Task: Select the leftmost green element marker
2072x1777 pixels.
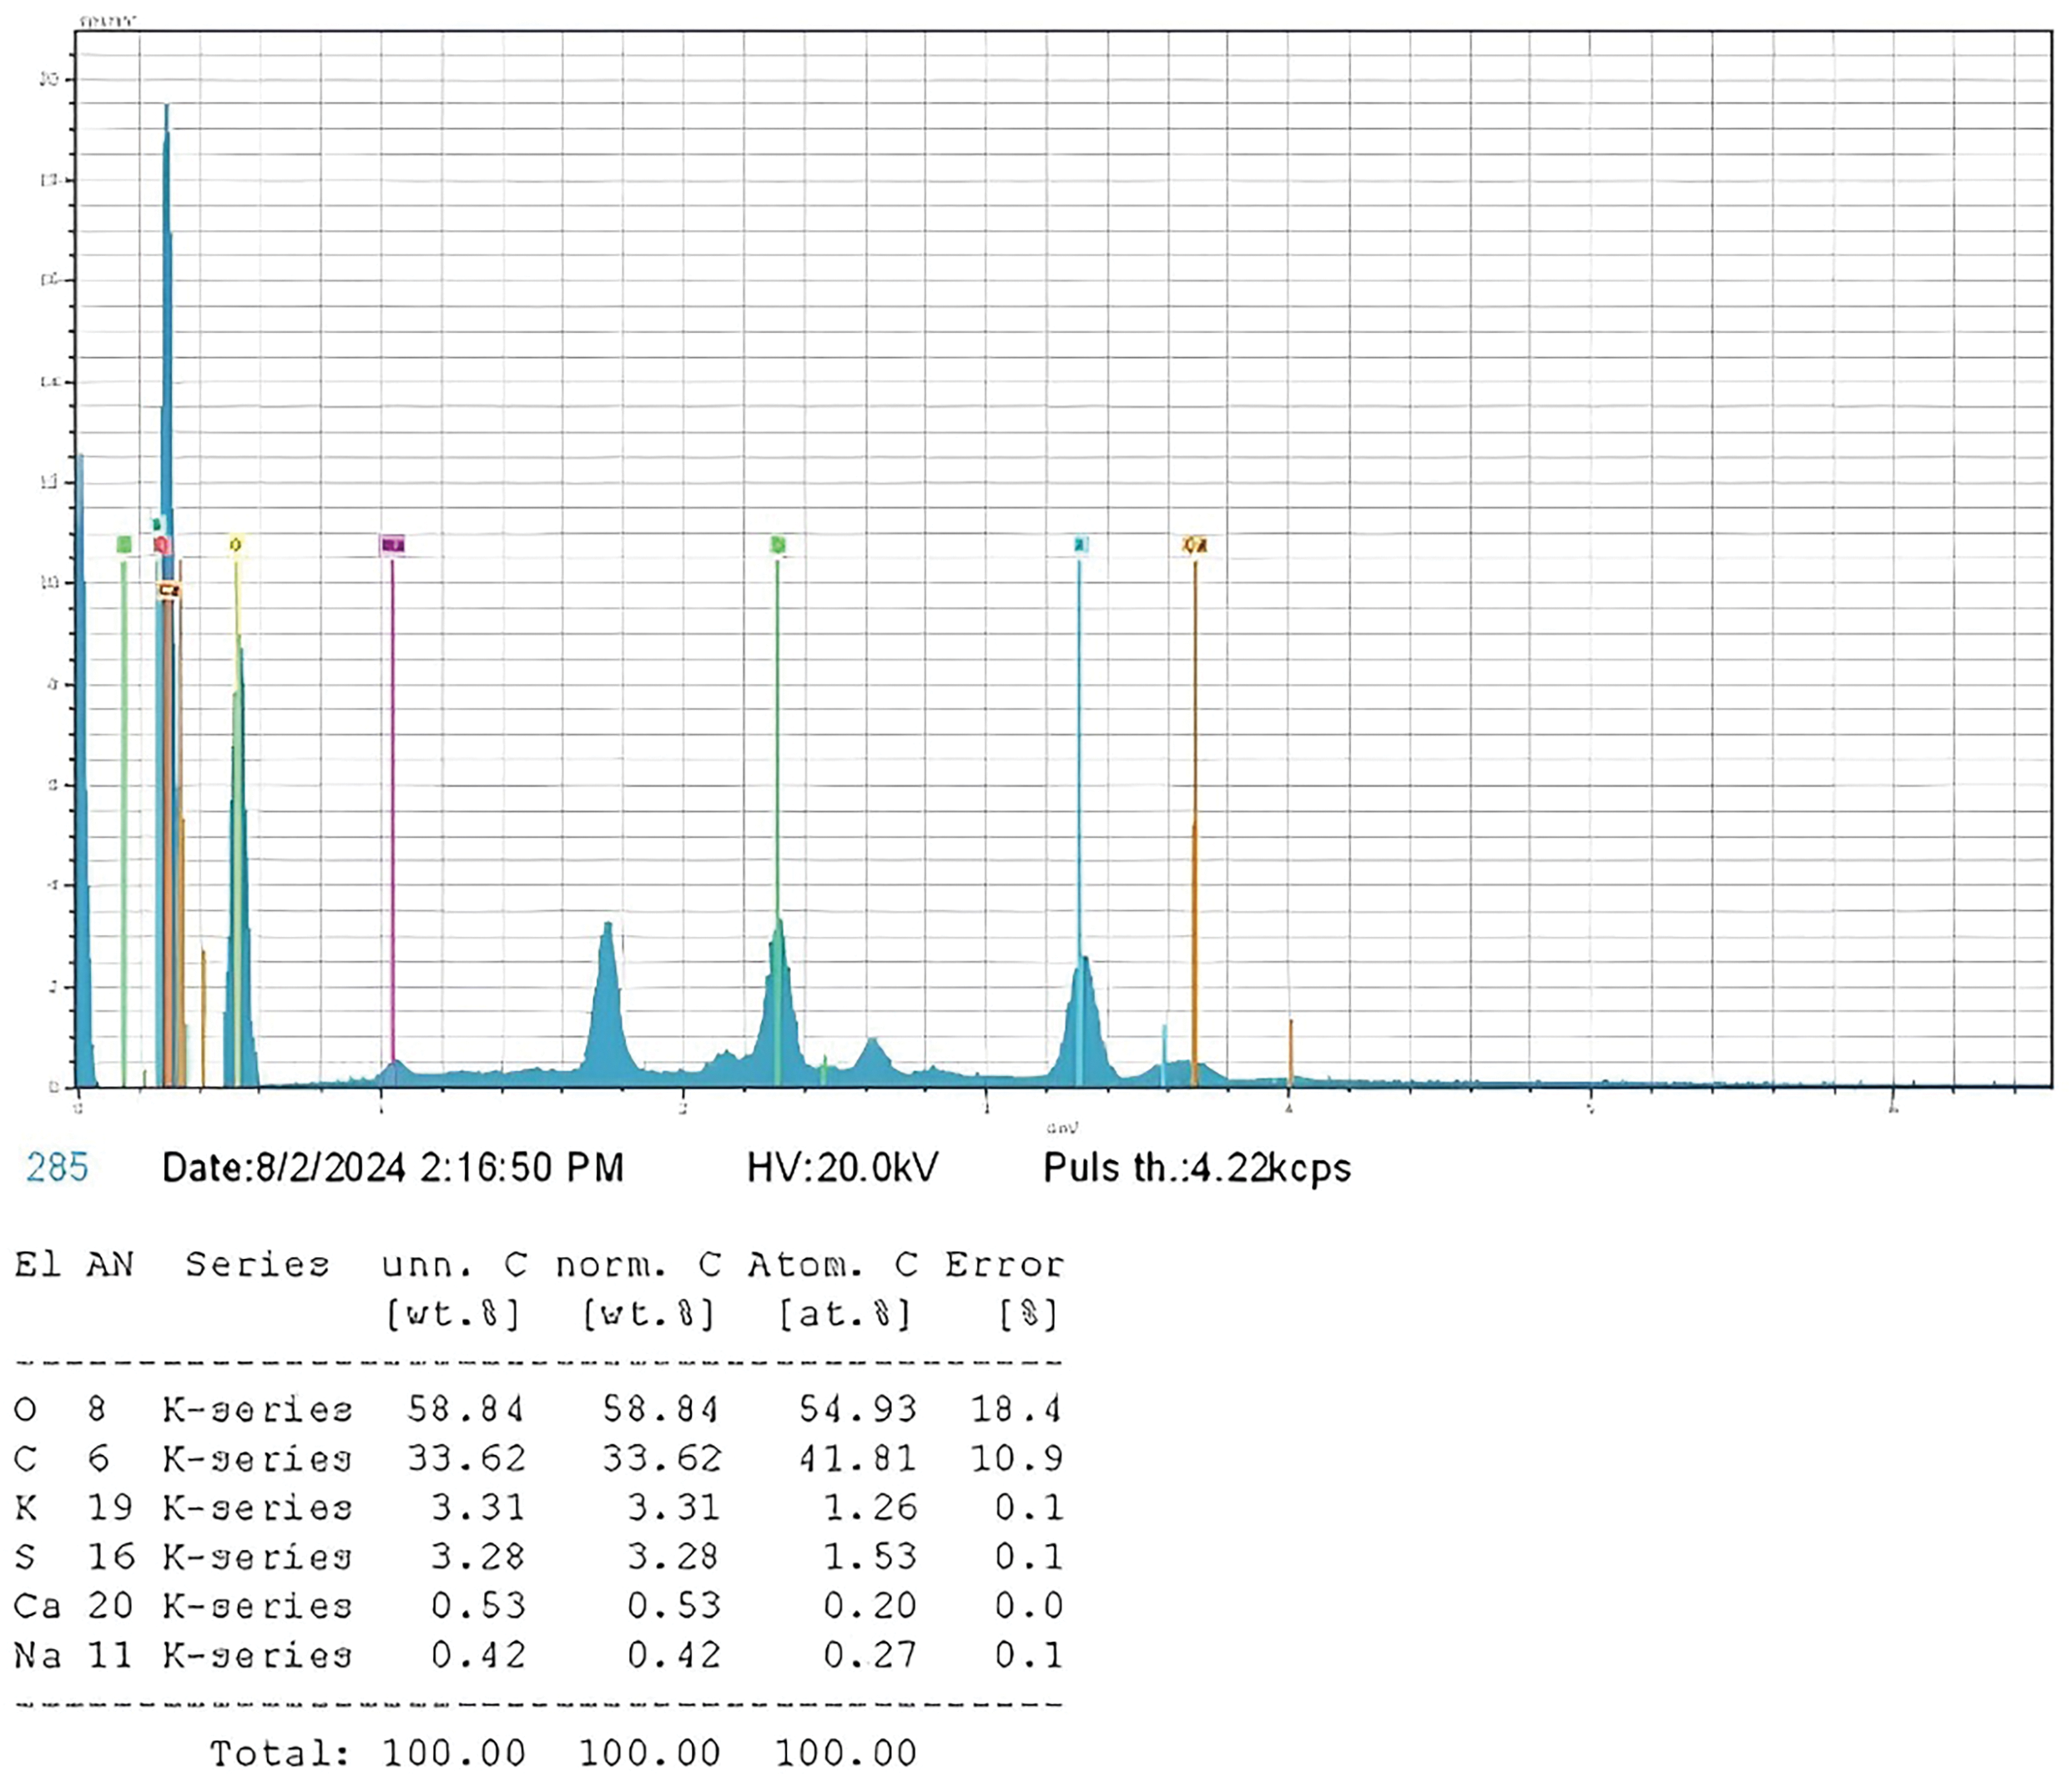Action: 124,545
